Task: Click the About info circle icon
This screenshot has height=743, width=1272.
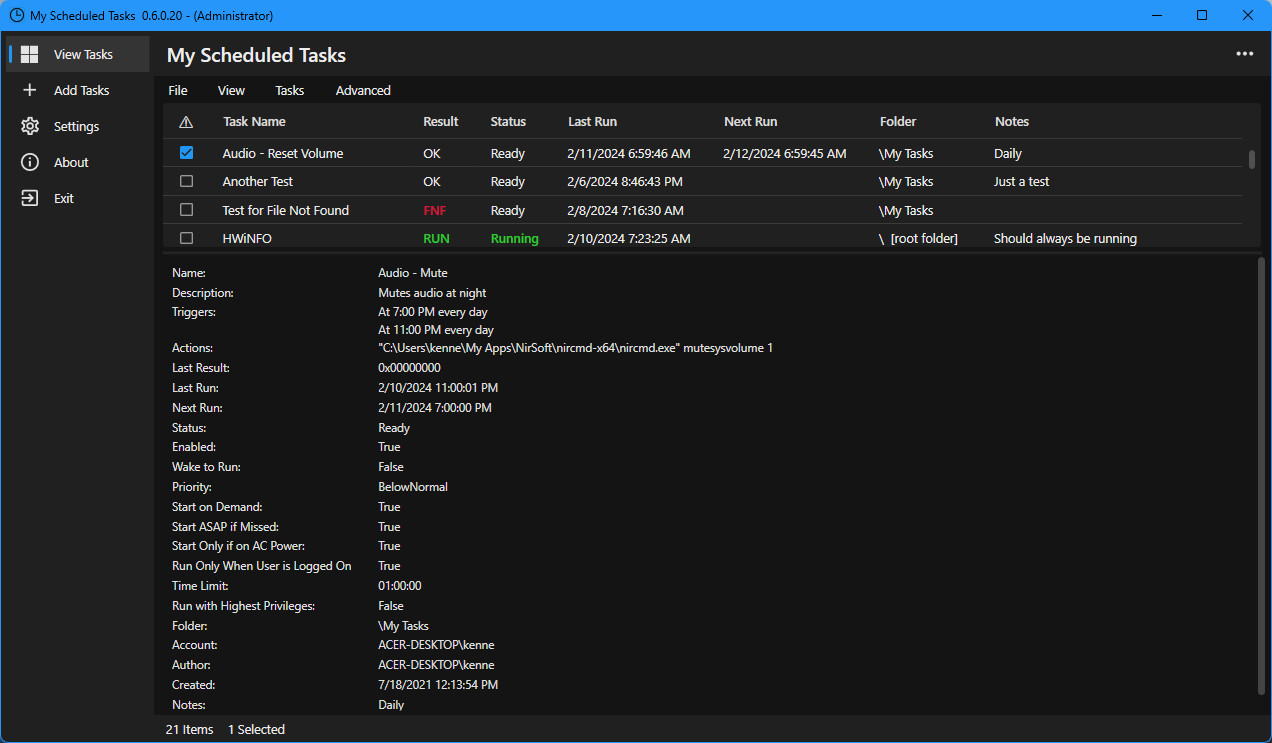Action: 30,162
